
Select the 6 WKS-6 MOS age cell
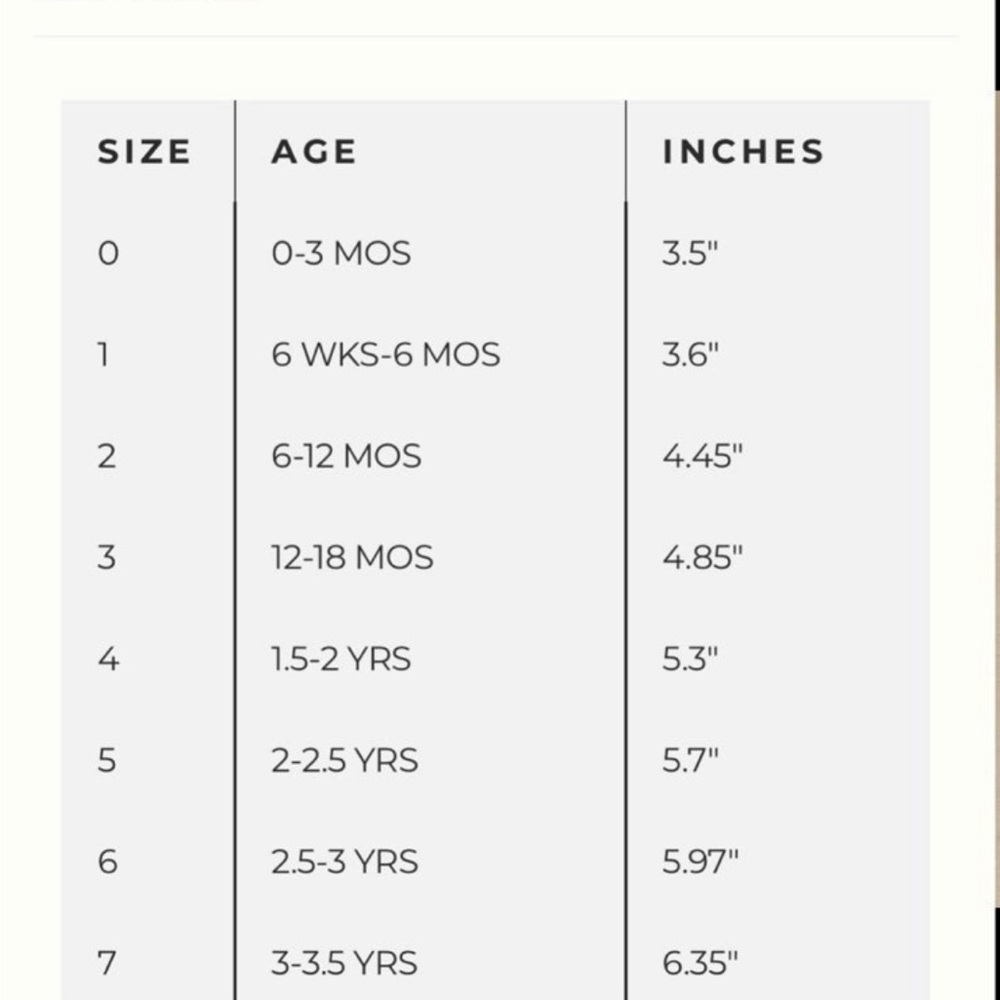[385, 355]
